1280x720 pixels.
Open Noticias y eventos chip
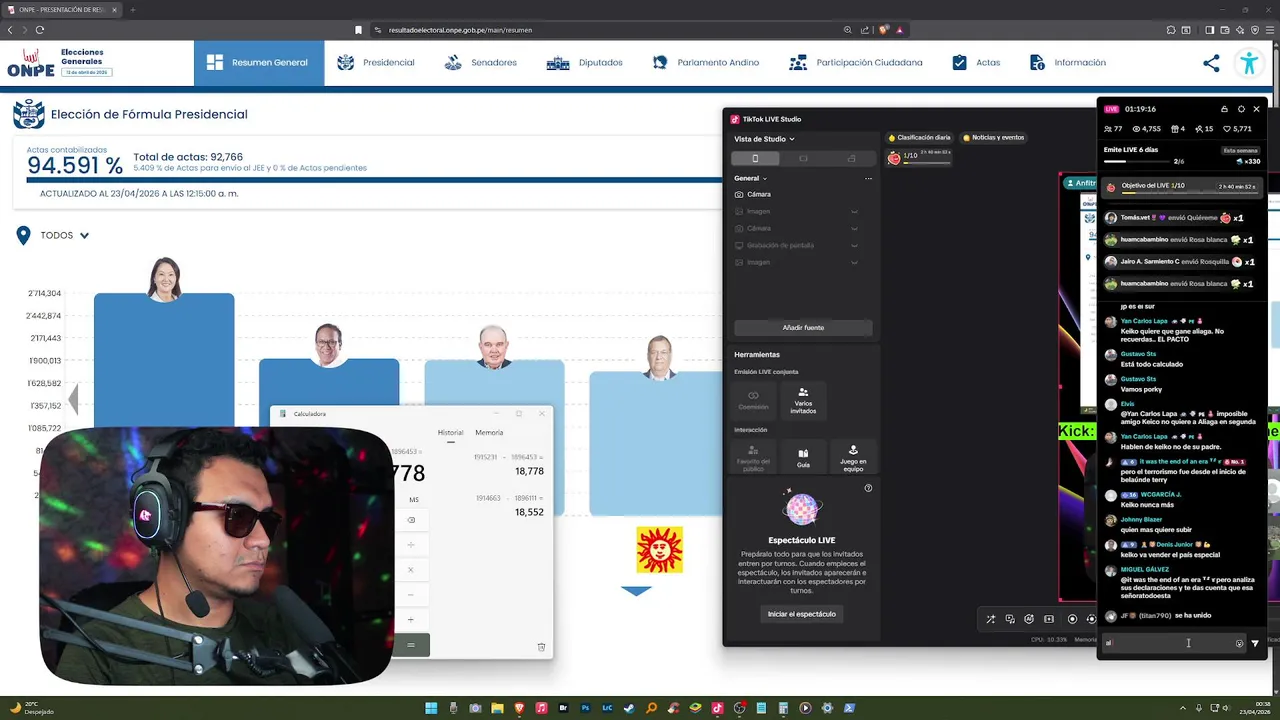point(993,138)
